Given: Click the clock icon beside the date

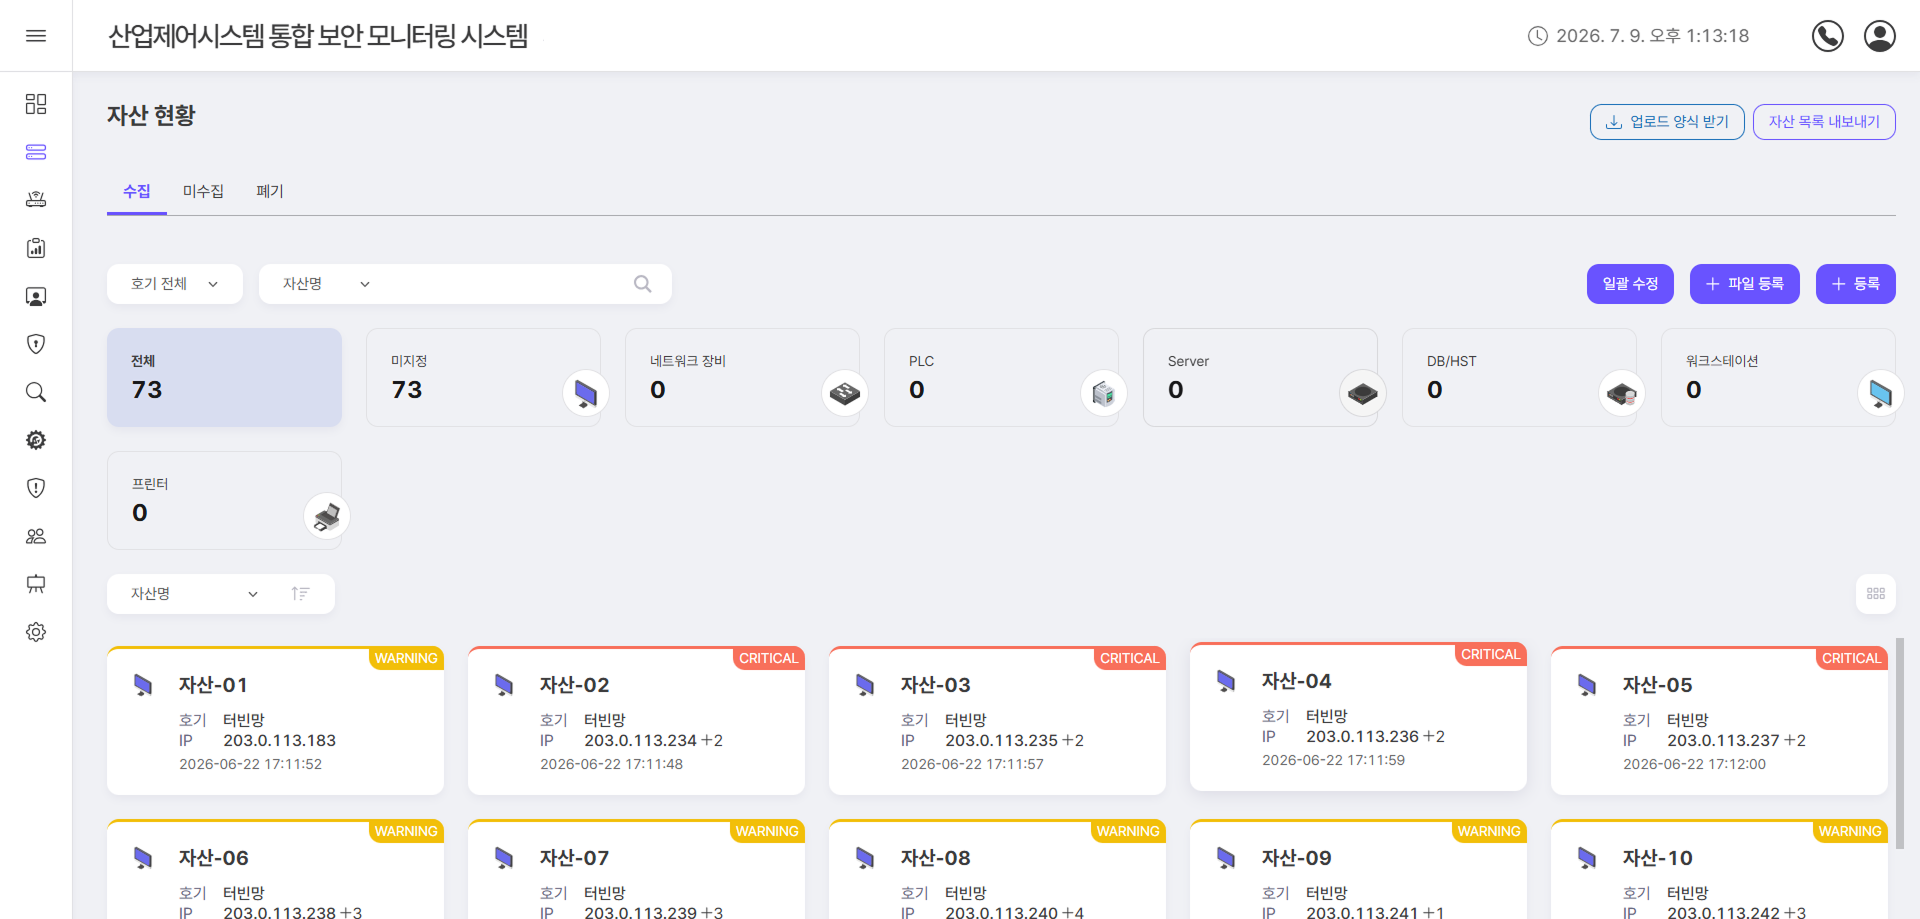Looking at the screenshot, I should [1538, 36].
